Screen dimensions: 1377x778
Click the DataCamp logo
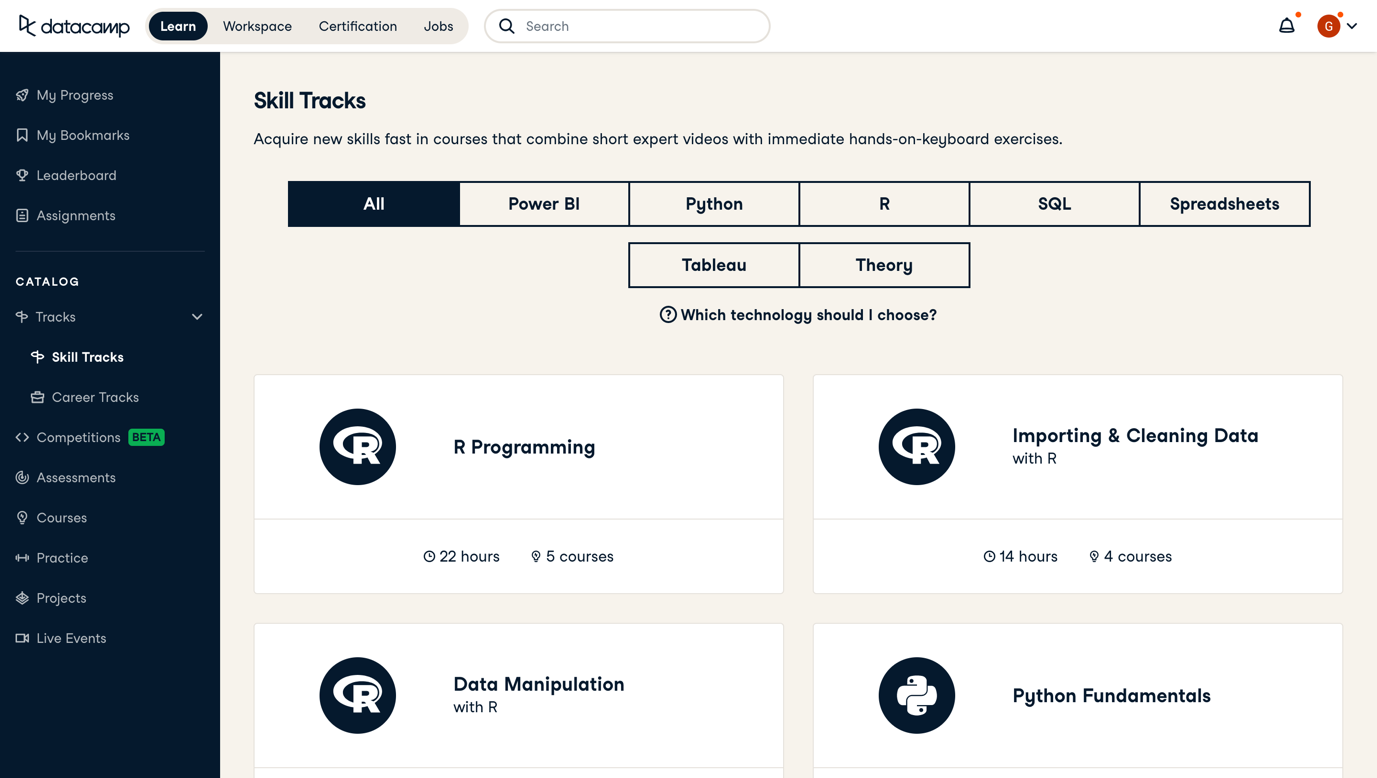pos(74,26)
